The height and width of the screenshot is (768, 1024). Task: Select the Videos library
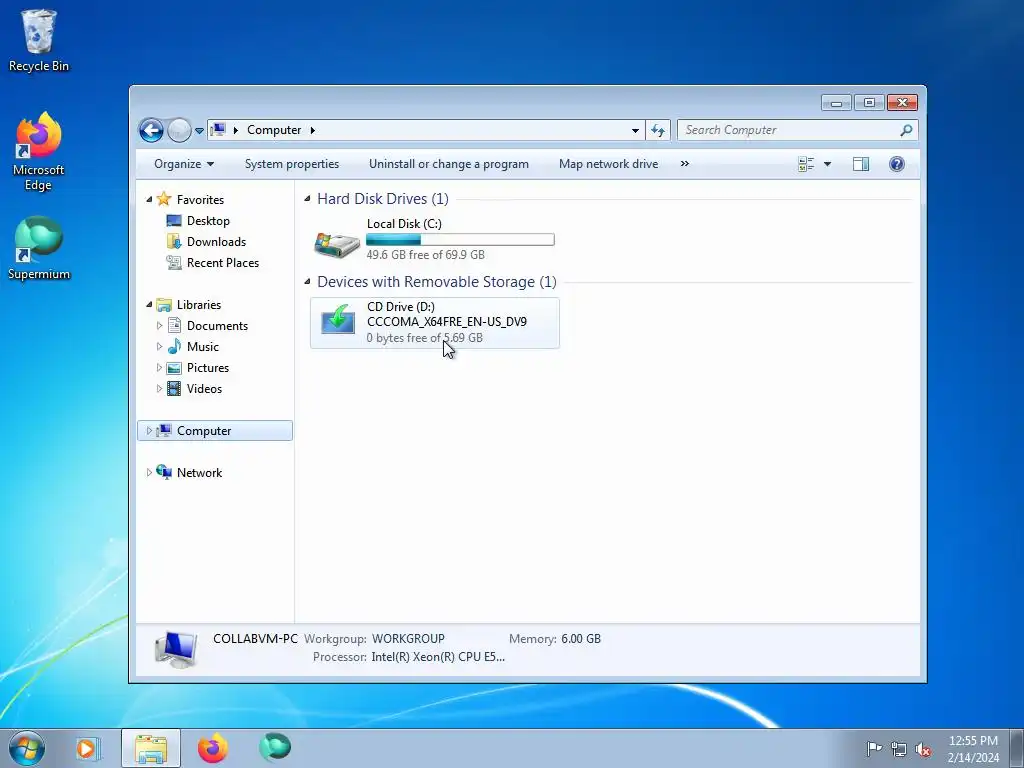pyautogui.click(x=204, y=389)
